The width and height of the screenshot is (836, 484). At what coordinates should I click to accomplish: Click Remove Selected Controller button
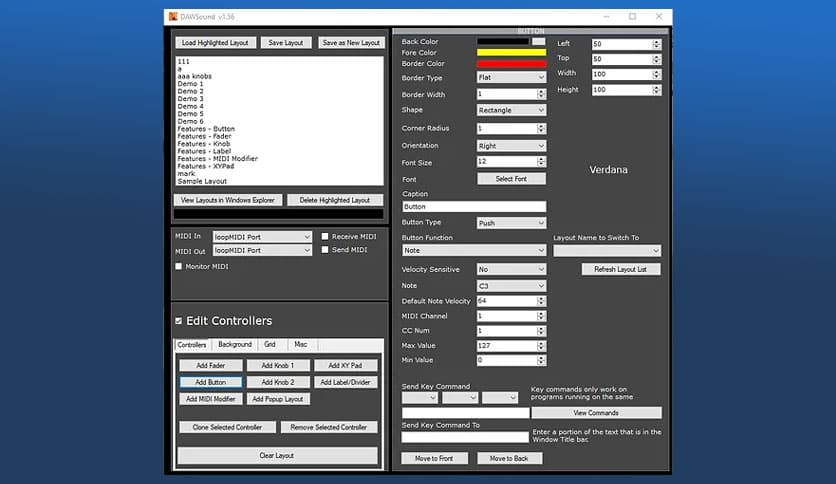[x=329, y=427]
